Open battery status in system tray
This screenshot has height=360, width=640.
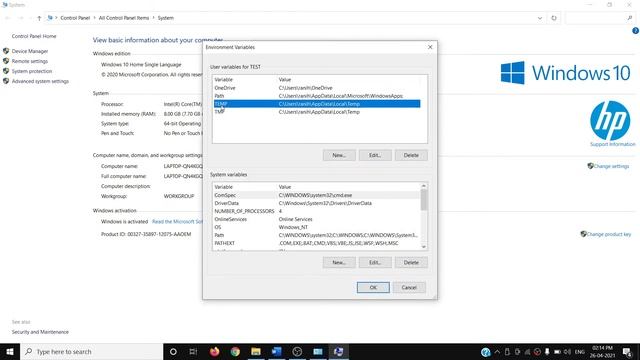pyautogui.click(x=557, y=352)
